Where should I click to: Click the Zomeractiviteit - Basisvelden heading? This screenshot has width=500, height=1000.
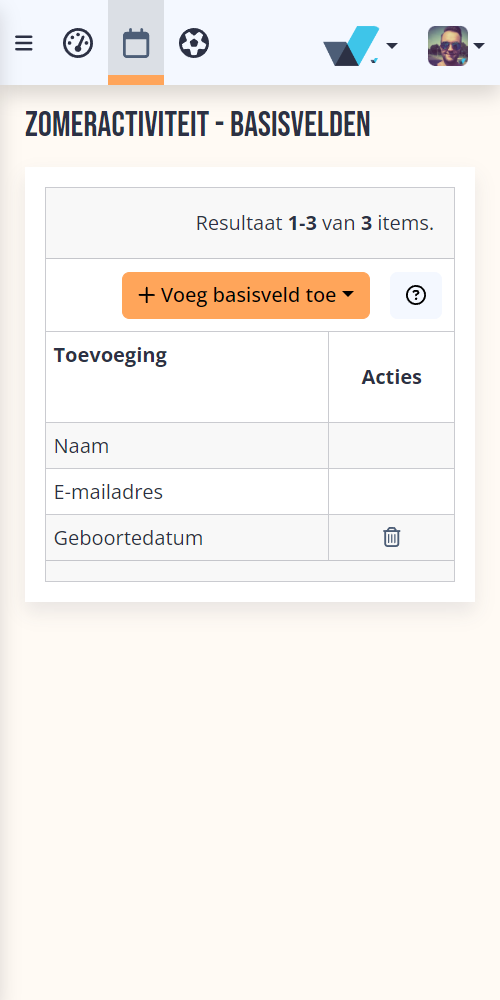coord(198,125)
